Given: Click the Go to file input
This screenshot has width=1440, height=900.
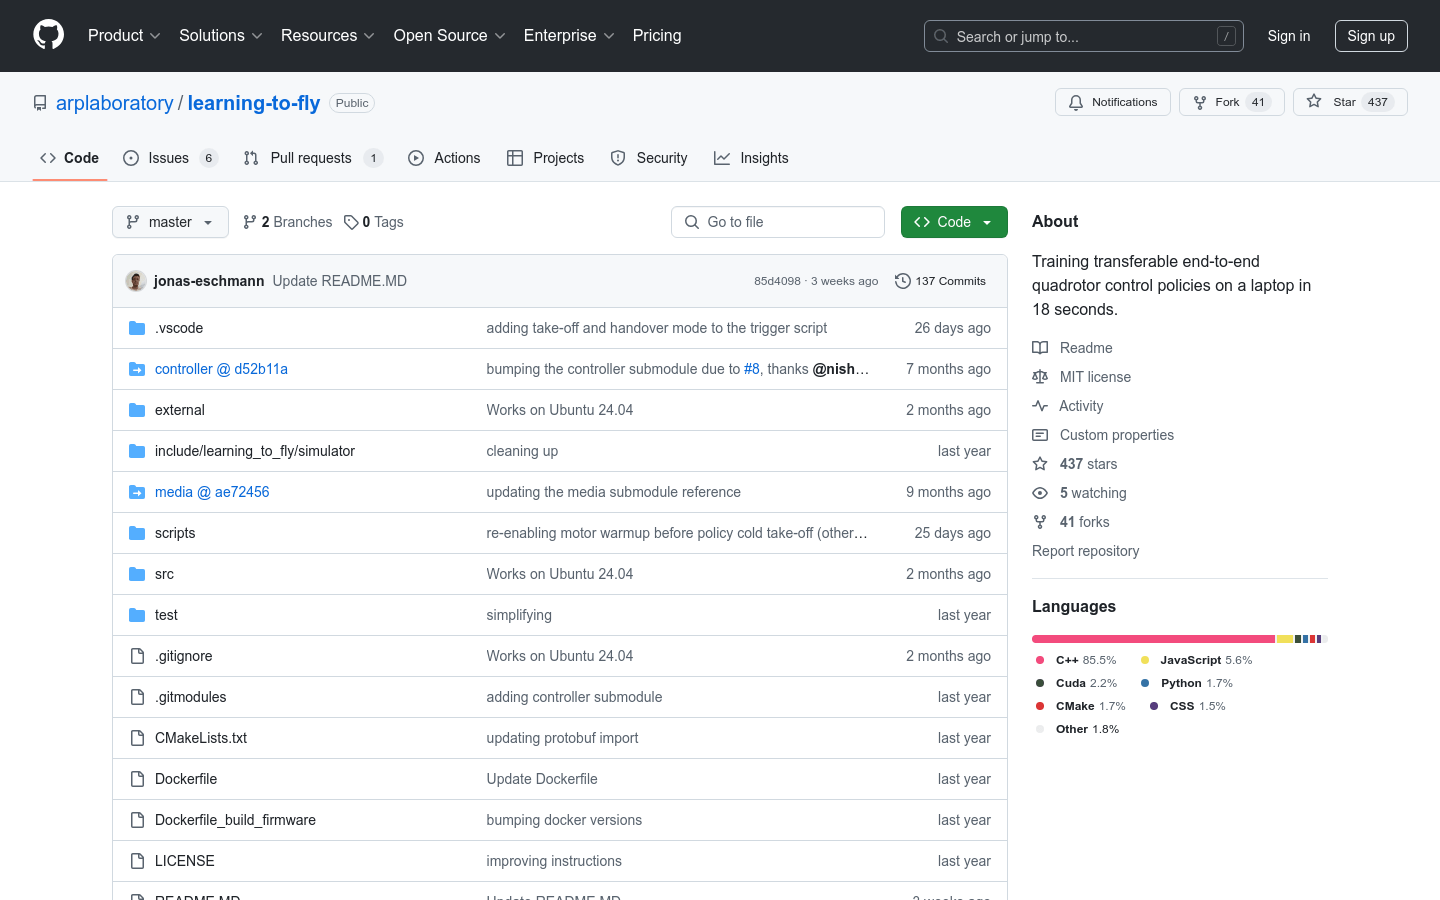Looking at the screenshot, I should [x=778, y=222].
